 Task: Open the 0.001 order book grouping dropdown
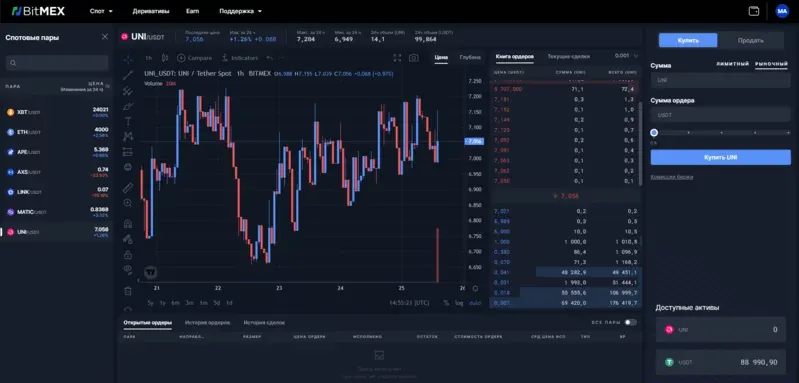pos(626,56)
